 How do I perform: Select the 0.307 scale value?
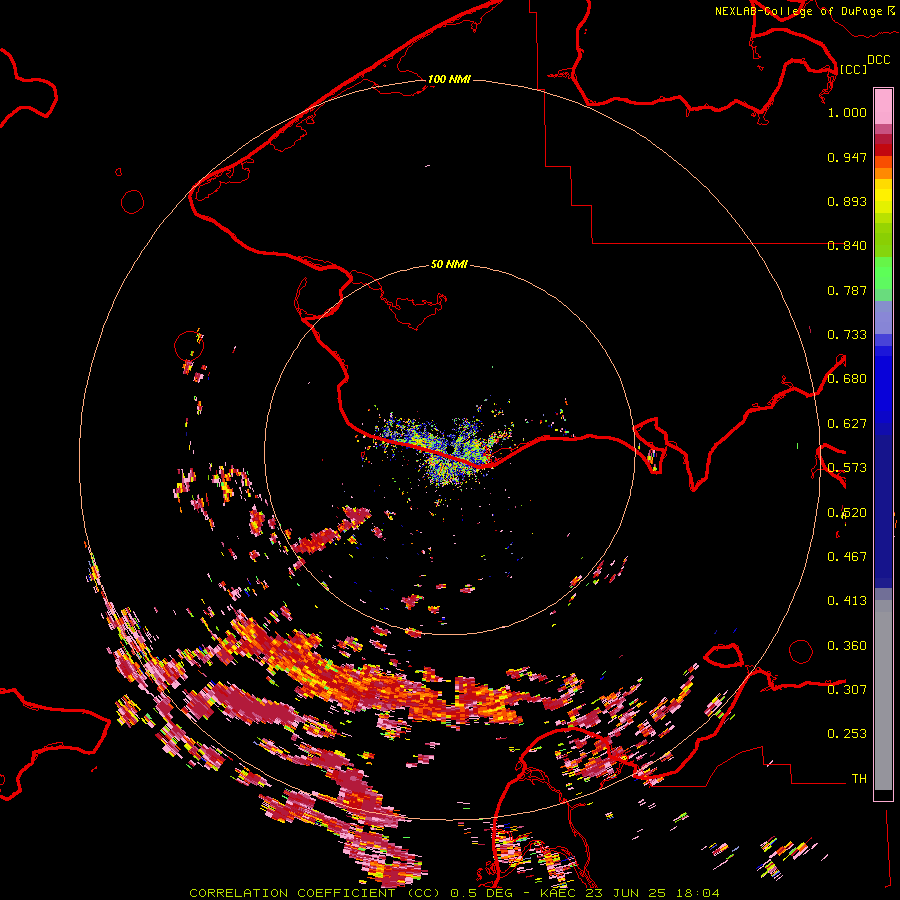(x=847, y=690)
